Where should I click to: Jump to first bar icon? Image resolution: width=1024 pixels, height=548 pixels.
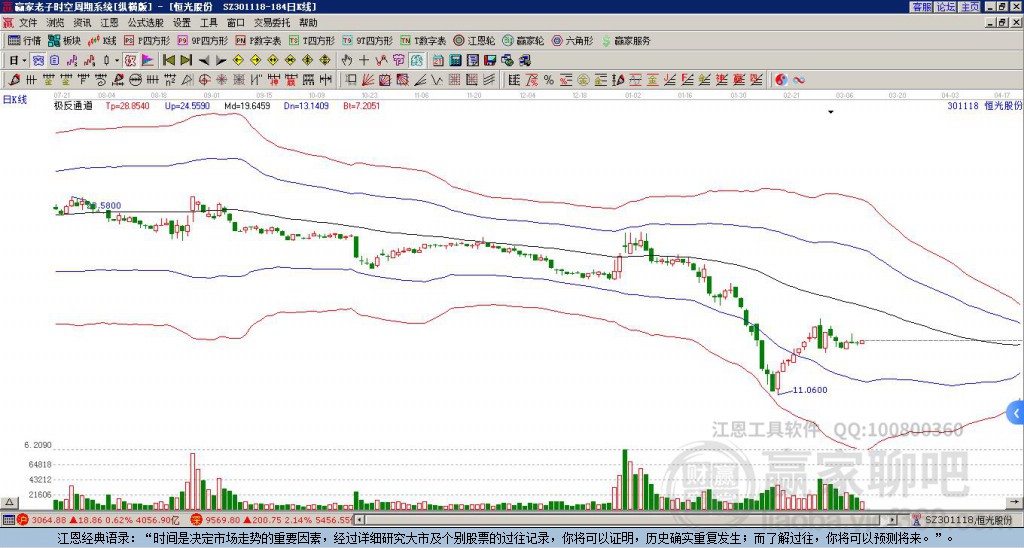[x=168, y=61]
